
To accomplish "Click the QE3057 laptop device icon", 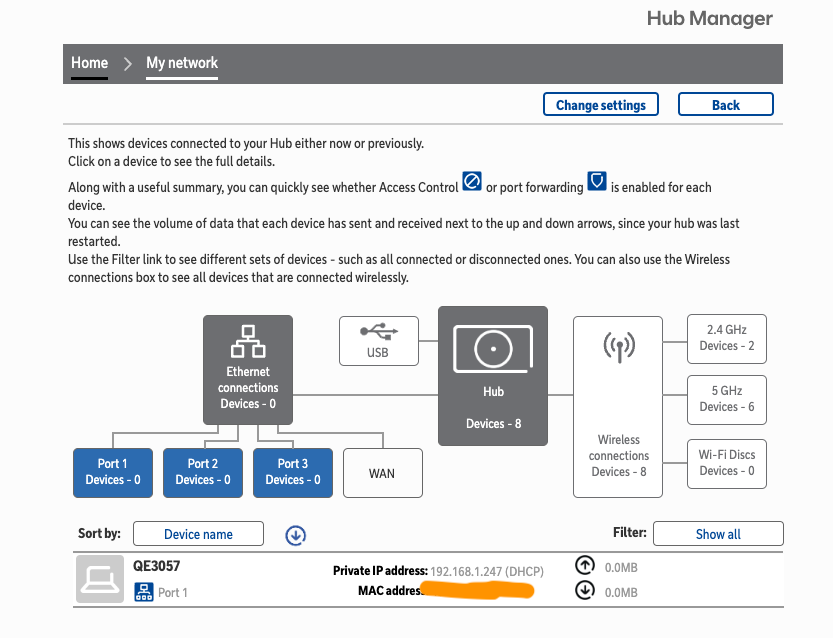I will [x=101, y=580].
